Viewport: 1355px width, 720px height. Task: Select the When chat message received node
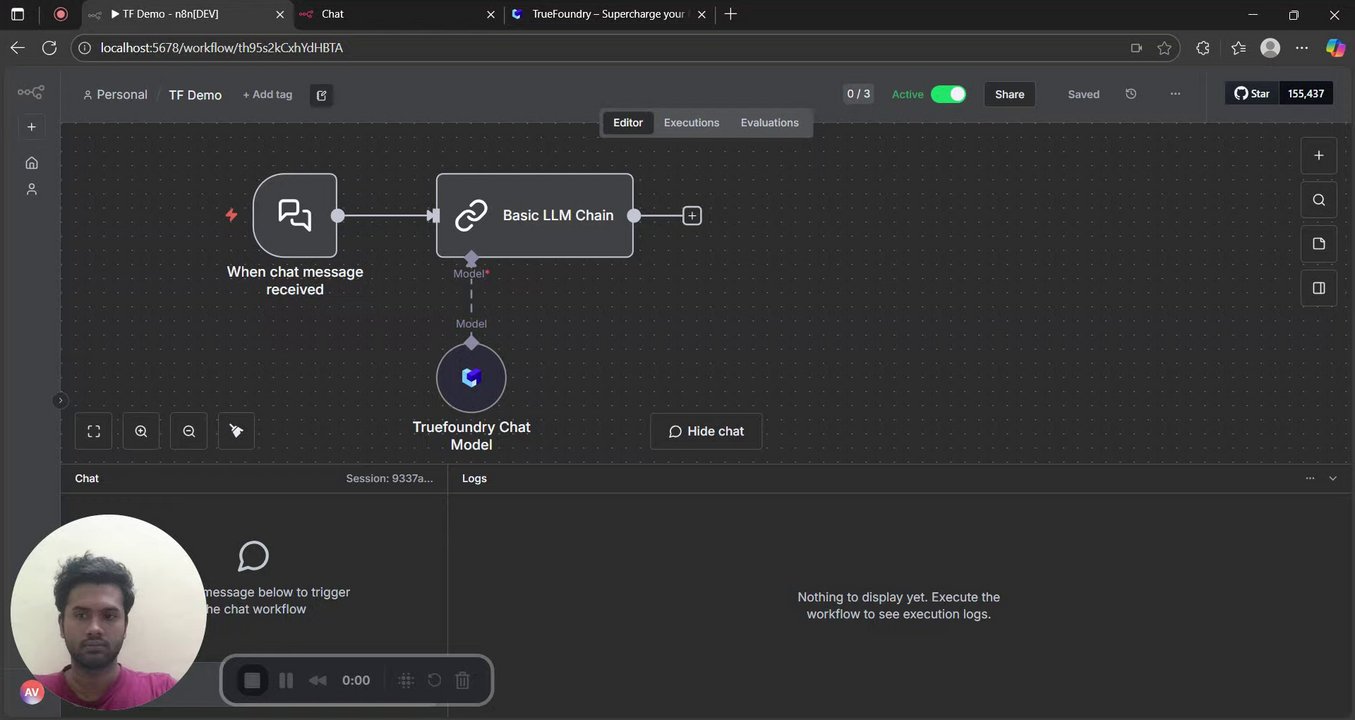pyautogui.click(x=295, y=215)
